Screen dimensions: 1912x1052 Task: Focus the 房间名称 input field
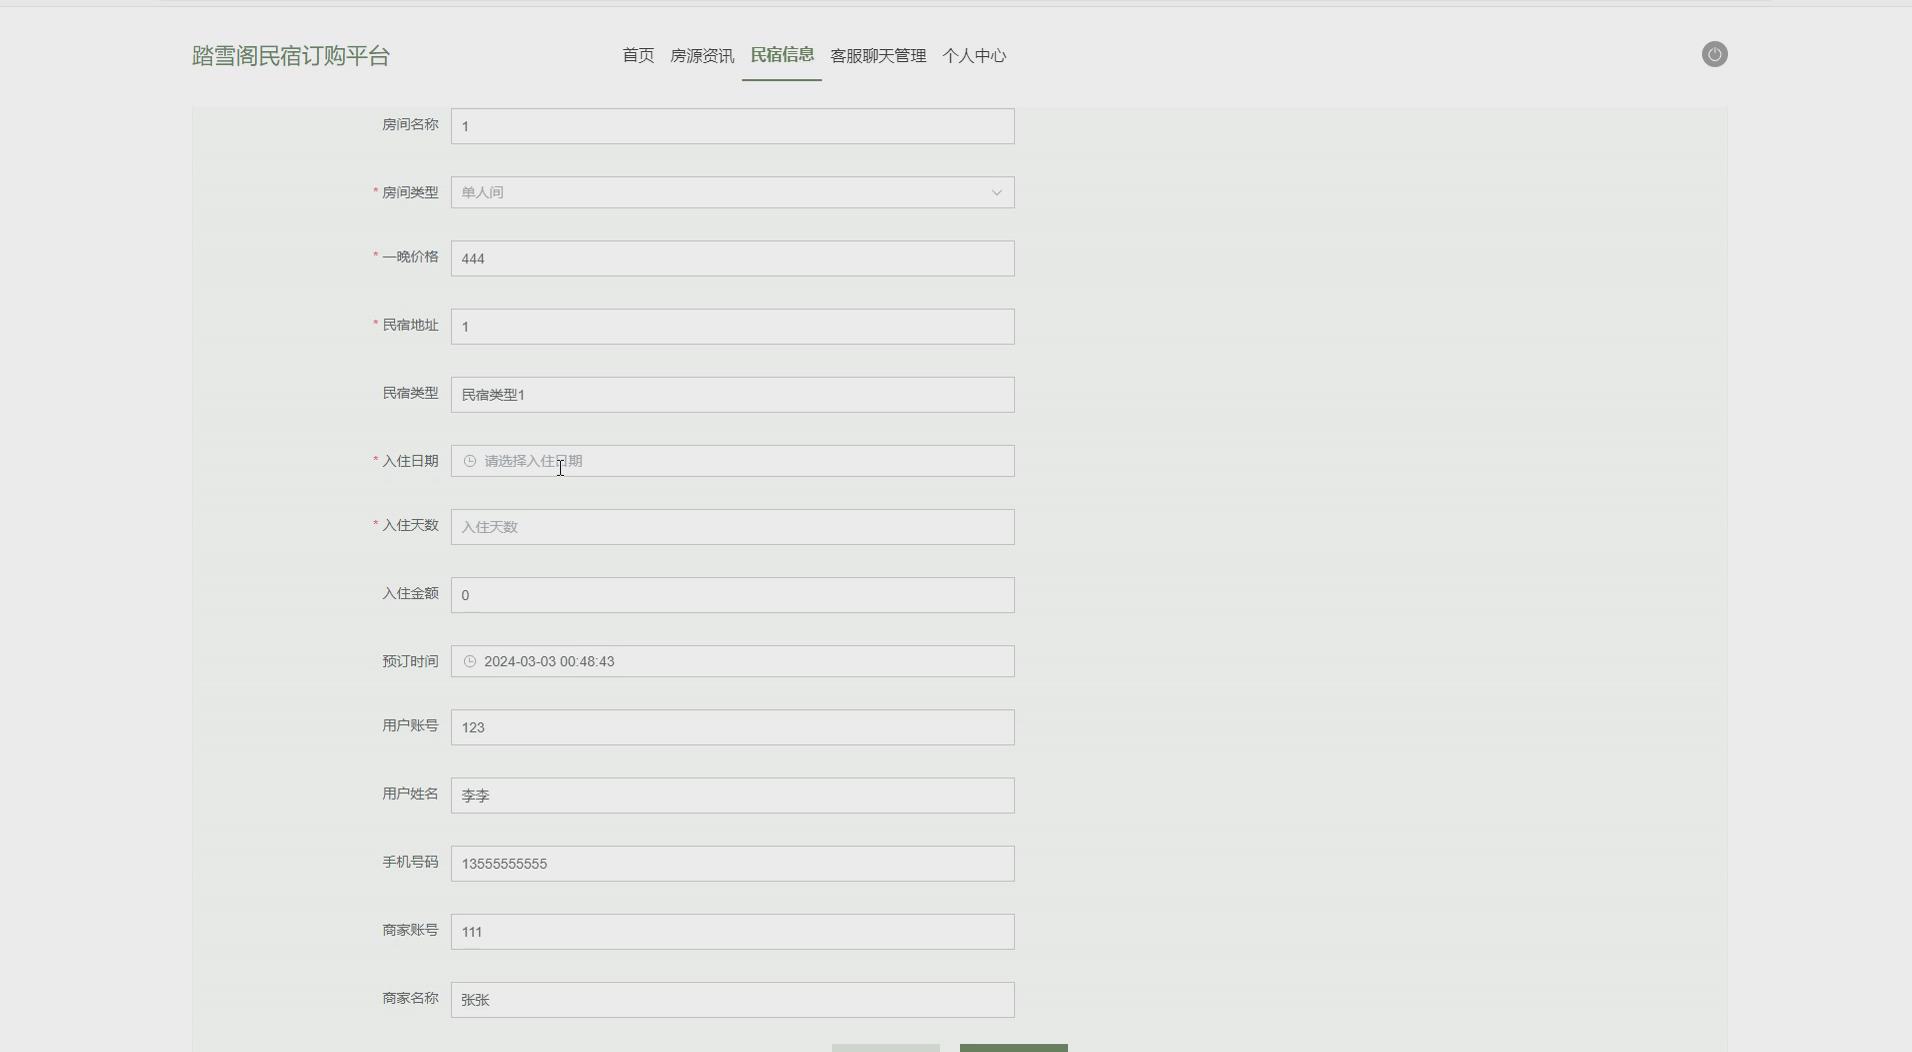coord(732,126)
